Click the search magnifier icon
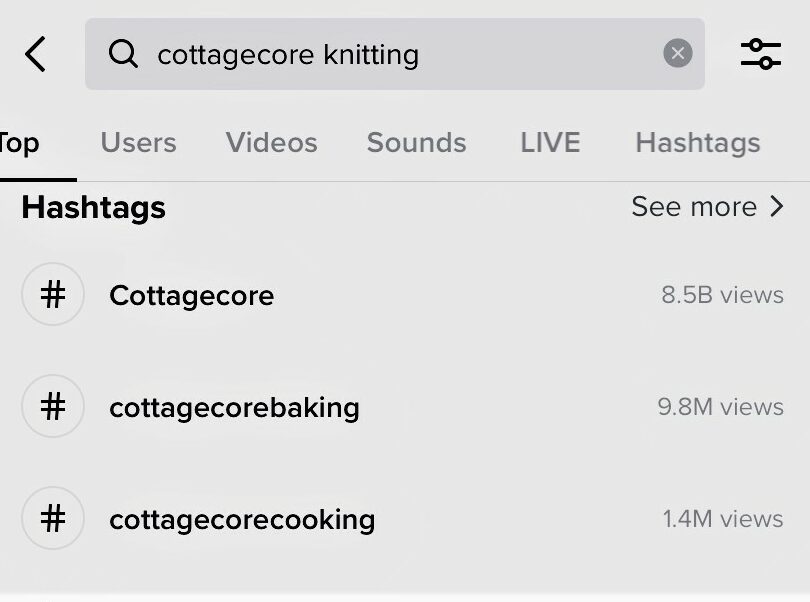The width and height of the screenshot is (810, 602). [x=123, y=54]
